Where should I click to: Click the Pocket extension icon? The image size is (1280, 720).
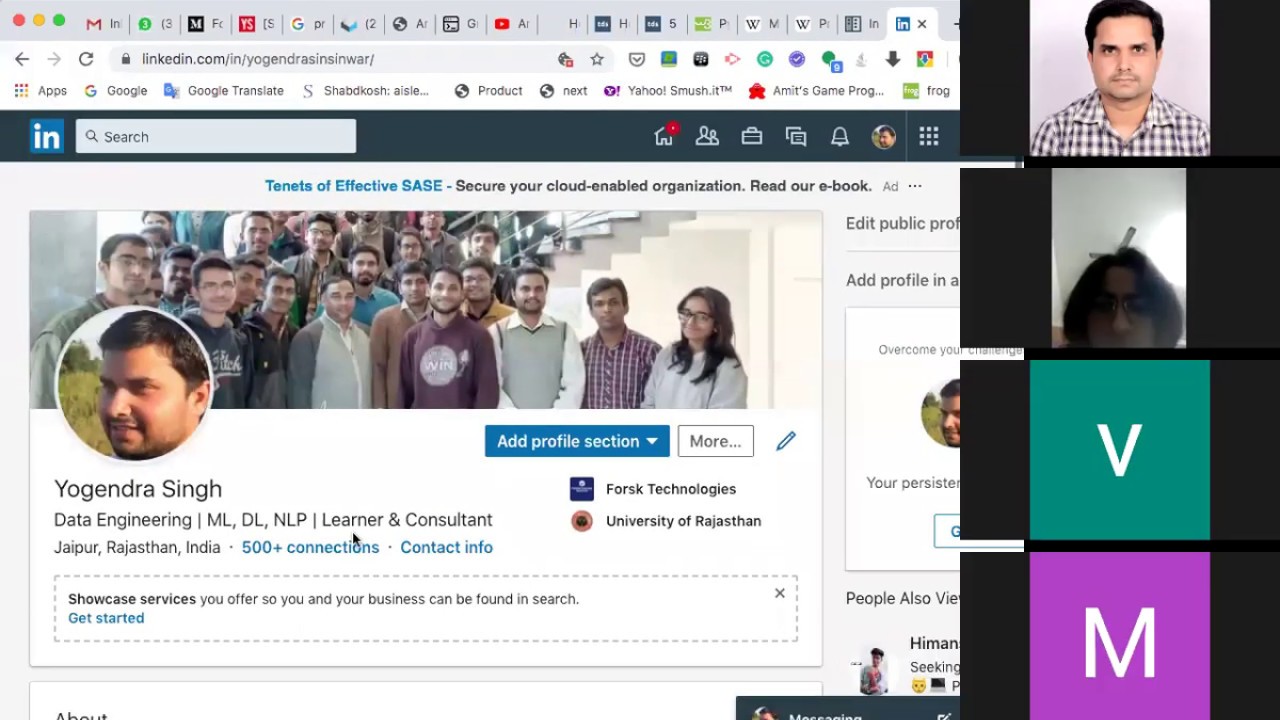(637, 59)
